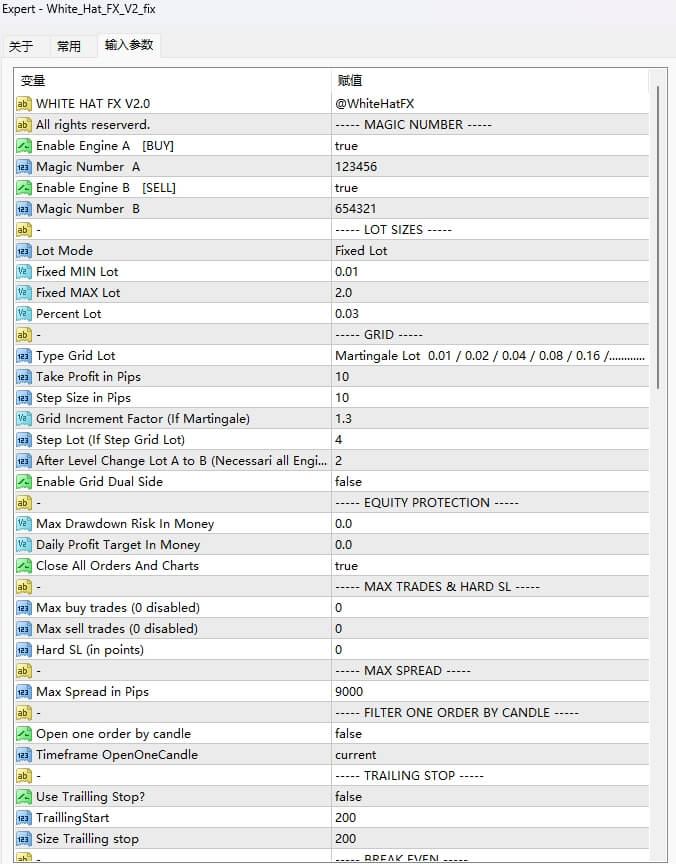Open the Type Grid Lot Martingale Lot value

[x=490, y=355]
